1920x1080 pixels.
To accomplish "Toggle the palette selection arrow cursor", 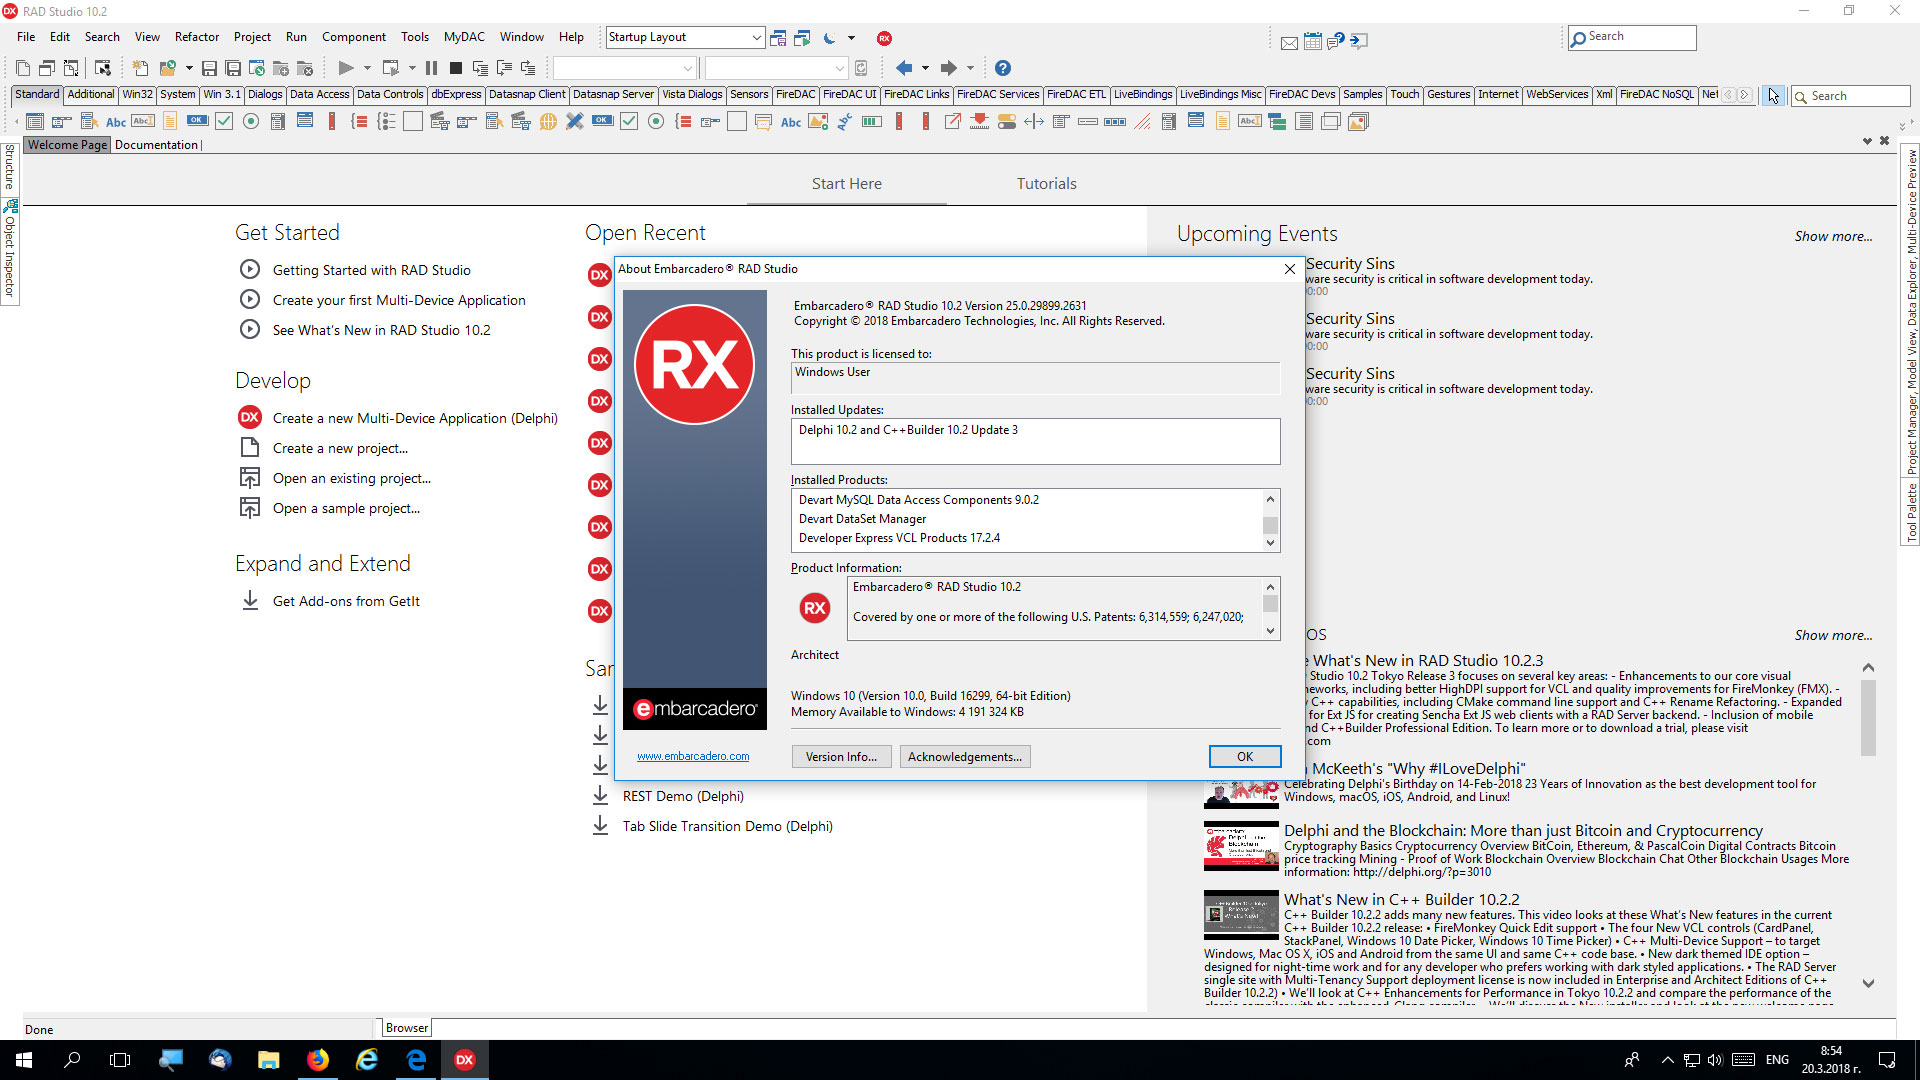I will (x=1773, y=95).
